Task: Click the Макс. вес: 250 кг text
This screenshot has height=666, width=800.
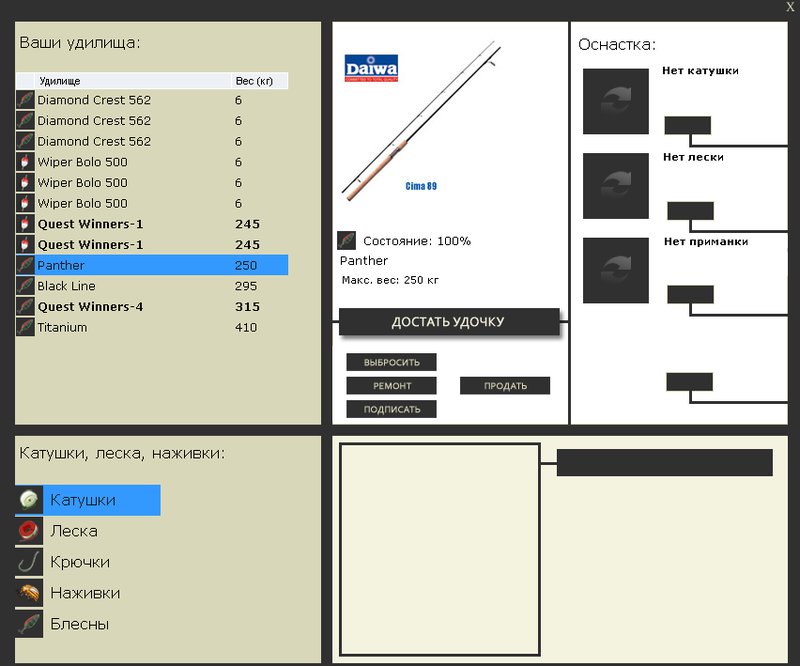Action: (x=390, y=280)
